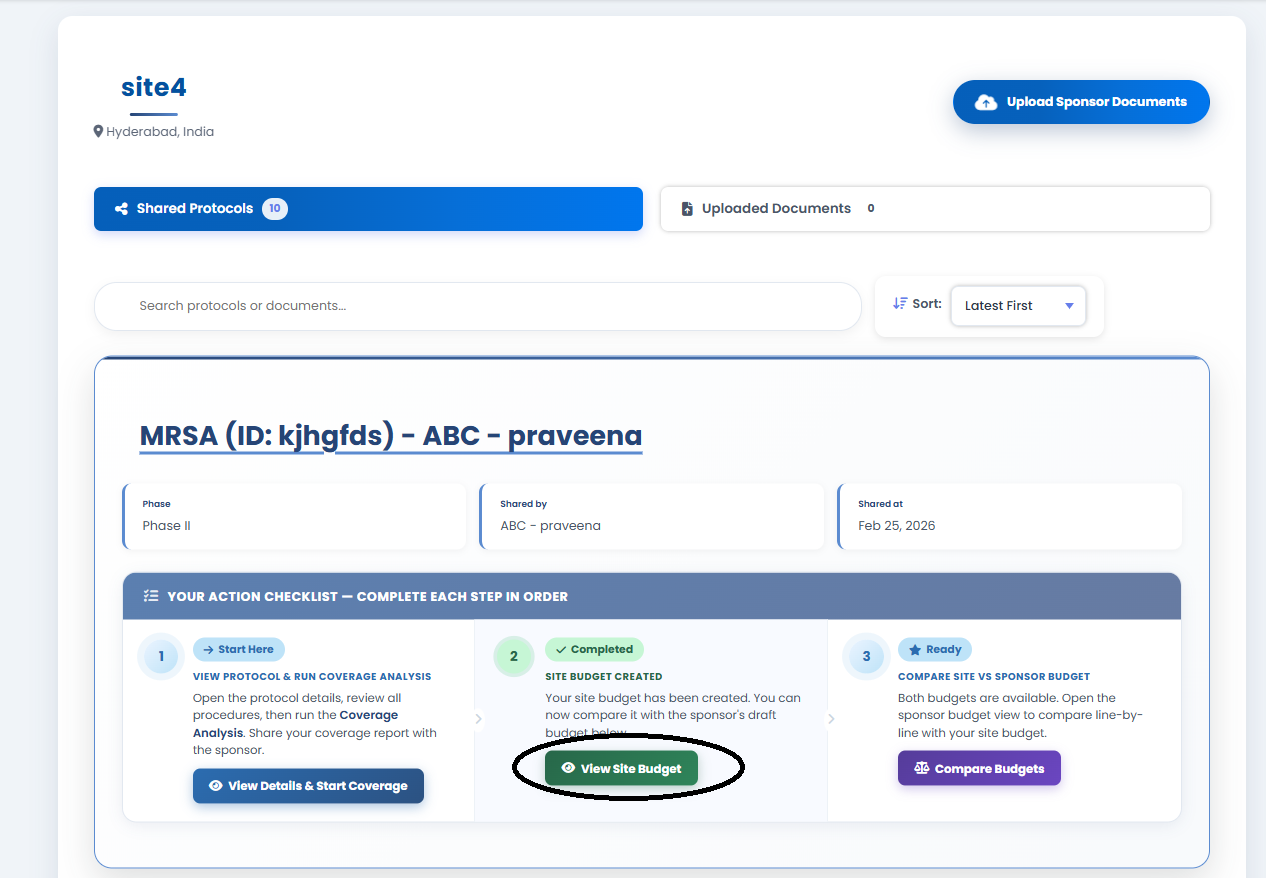Click the sort order icon
The width and height of the screenshot is (1266, 878).
[900, 303]
